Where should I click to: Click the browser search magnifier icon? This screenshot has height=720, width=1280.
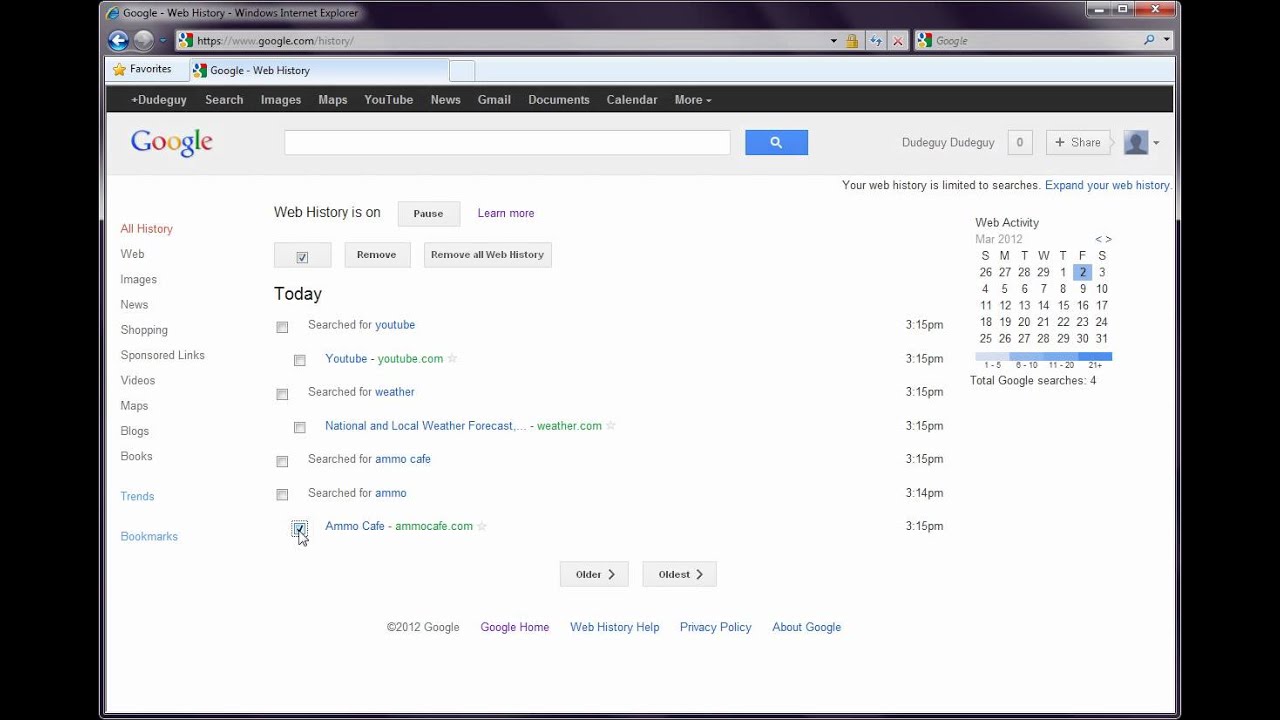point(1149,40)
